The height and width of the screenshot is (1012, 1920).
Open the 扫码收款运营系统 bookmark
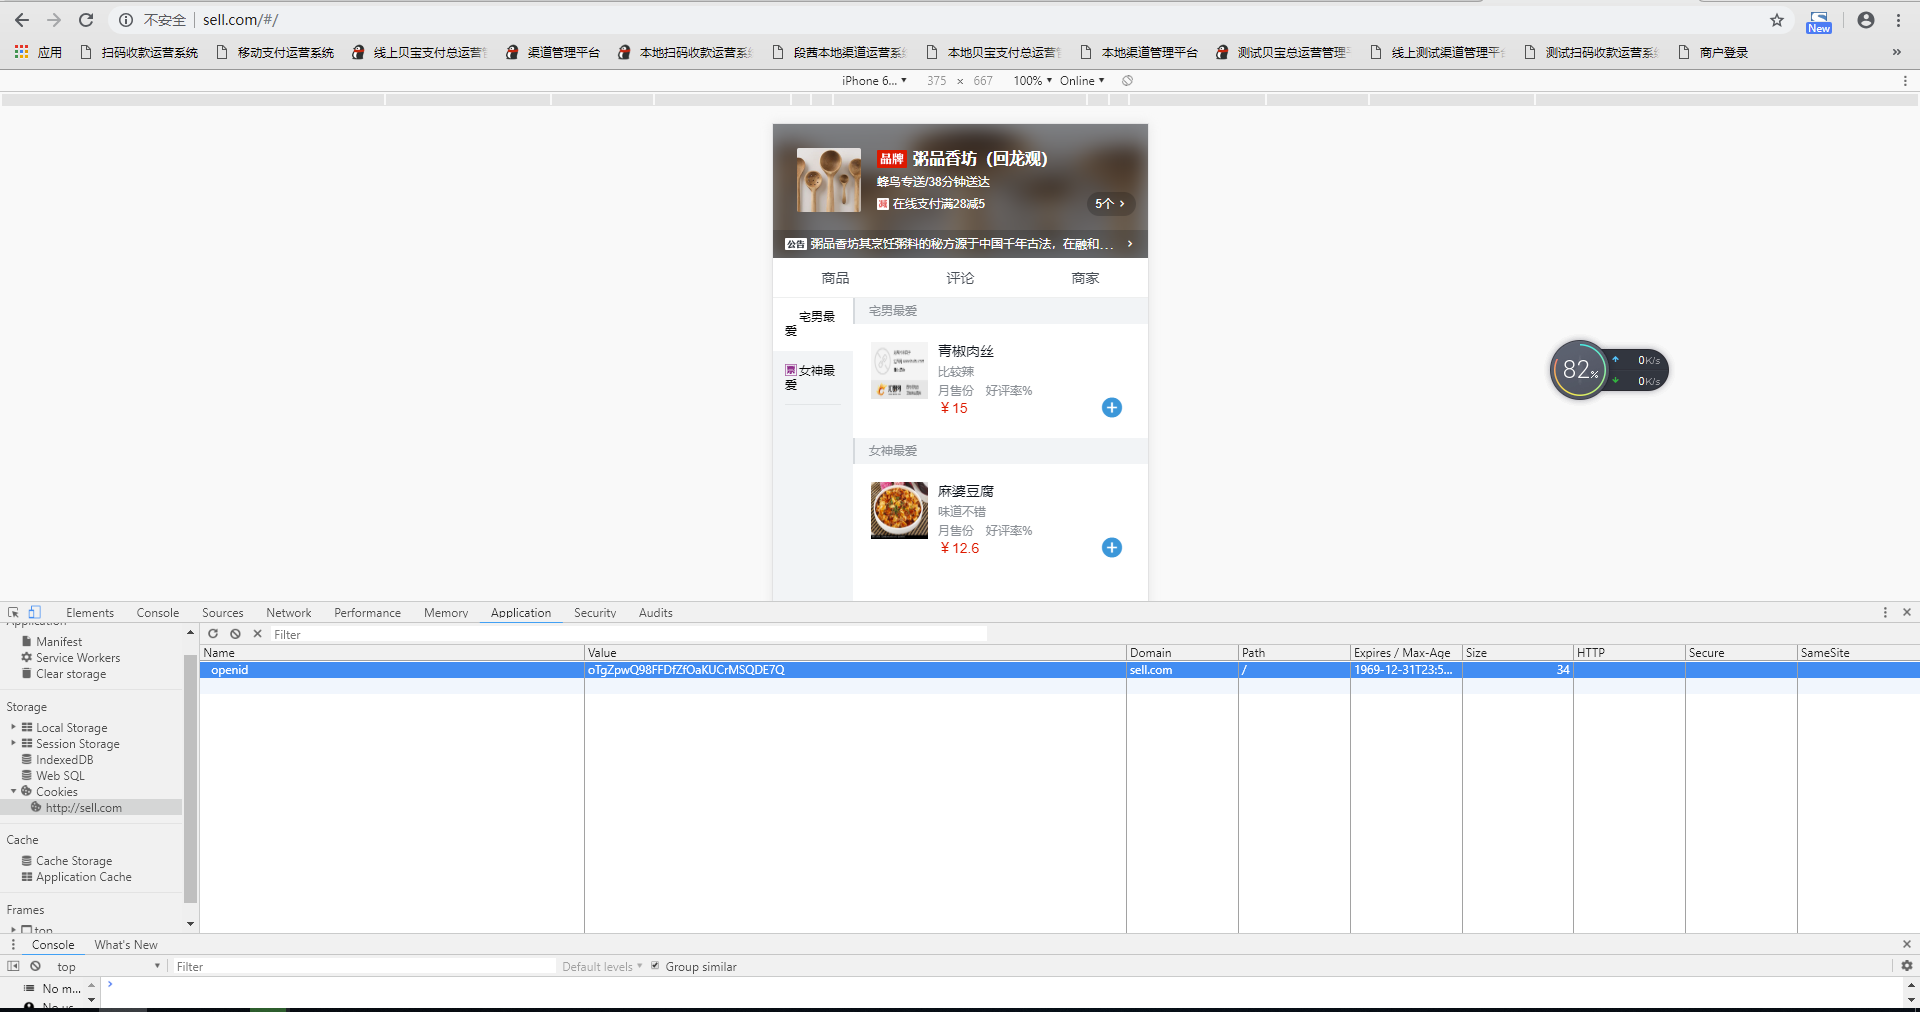click(139, 52)
